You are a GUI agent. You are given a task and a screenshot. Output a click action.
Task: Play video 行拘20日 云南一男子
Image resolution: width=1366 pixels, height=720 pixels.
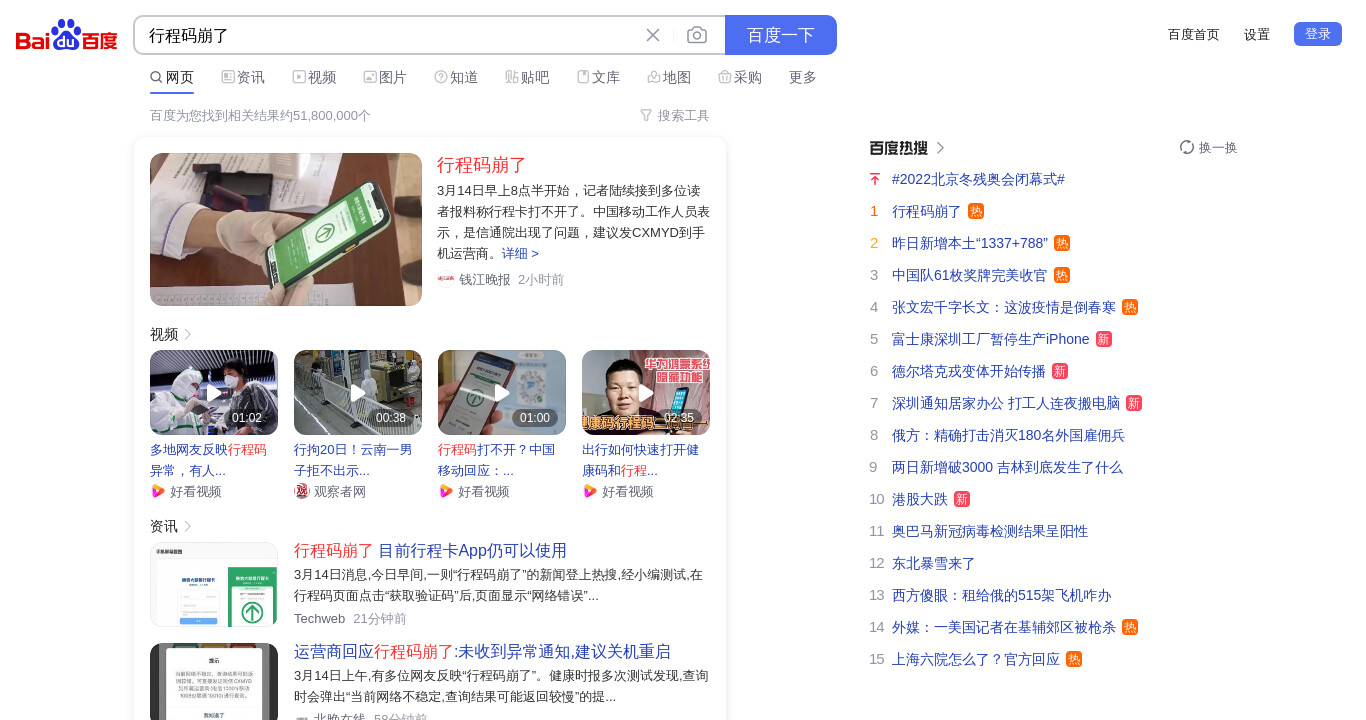(x=358, y=392)
